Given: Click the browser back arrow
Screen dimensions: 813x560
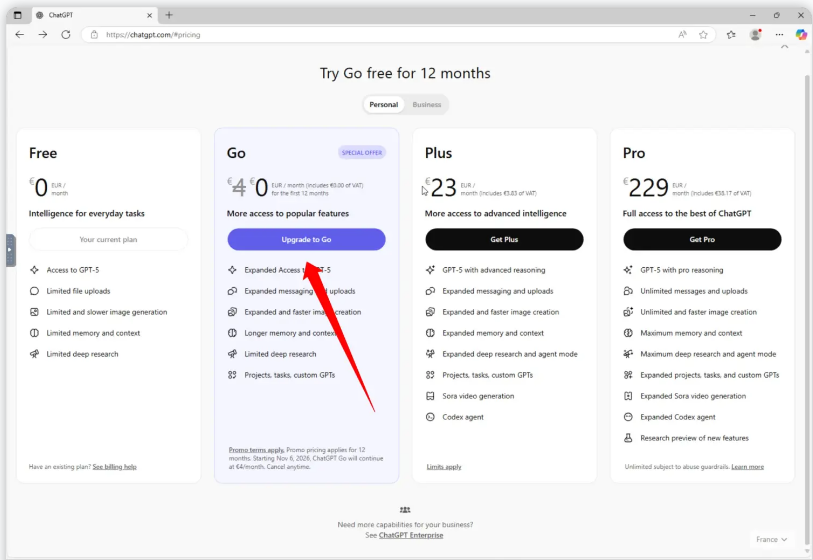Looking at the screenshot, I should pos(19,34).
